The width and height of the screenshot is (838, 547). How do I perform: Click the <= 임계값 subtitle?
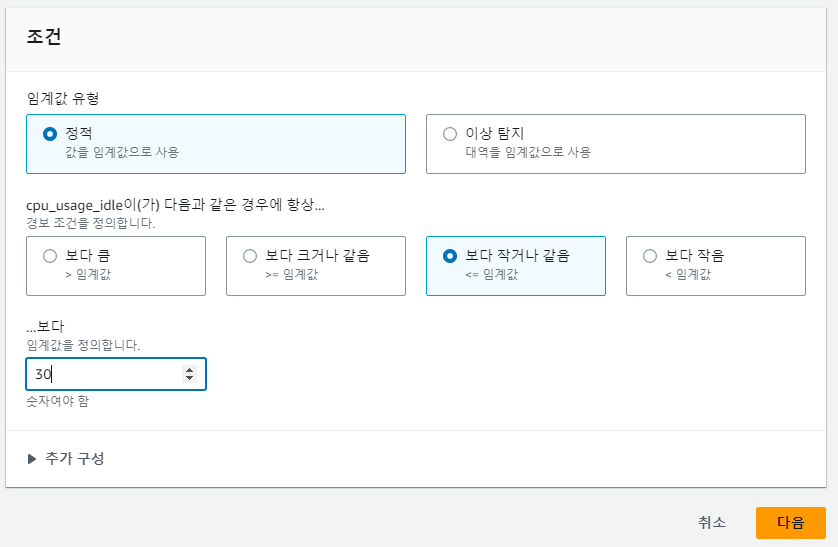(x=492, y=274)
